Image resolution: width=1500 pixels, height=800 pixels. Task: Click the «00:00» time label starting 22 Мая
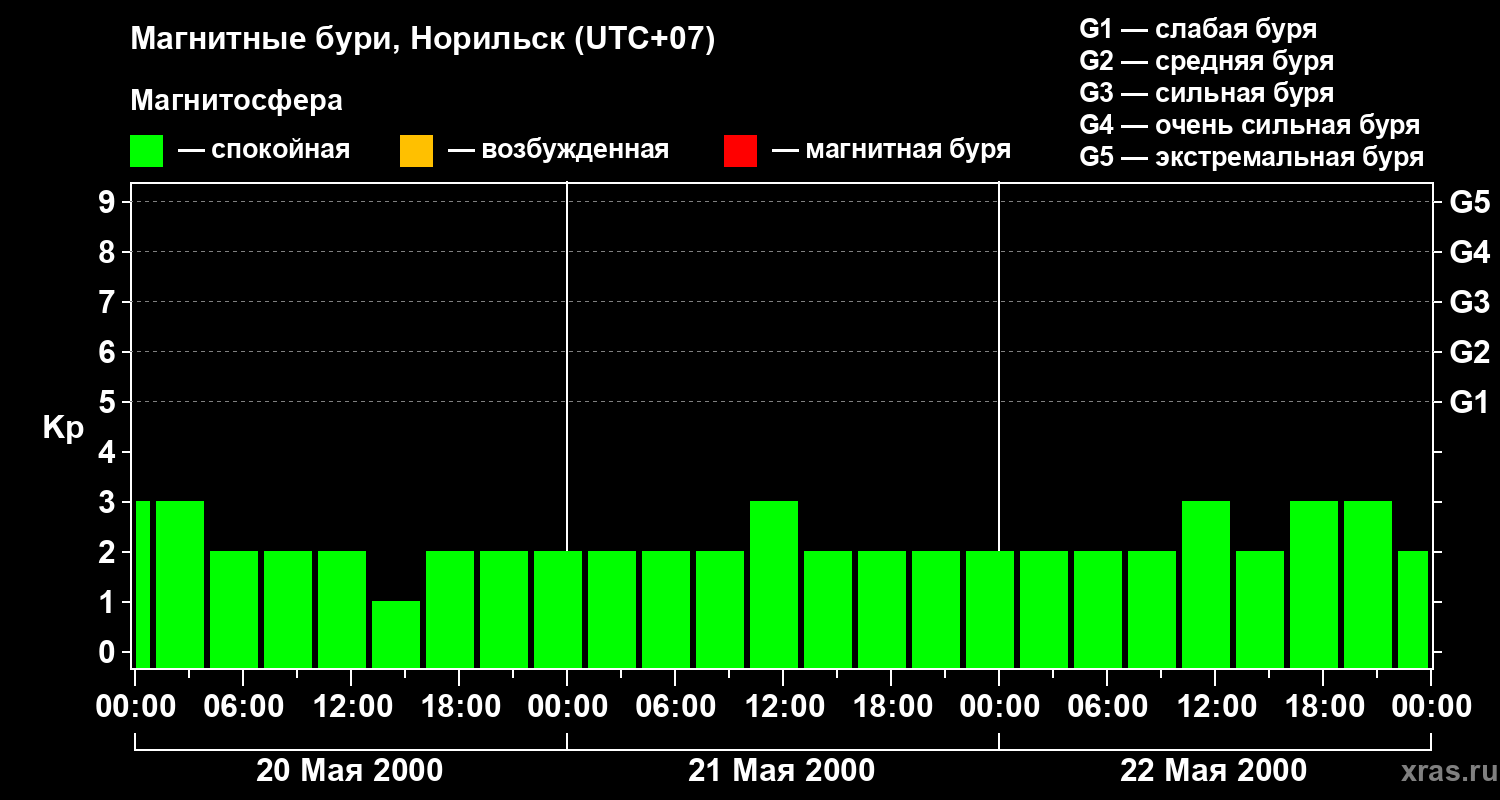point(998,707)
